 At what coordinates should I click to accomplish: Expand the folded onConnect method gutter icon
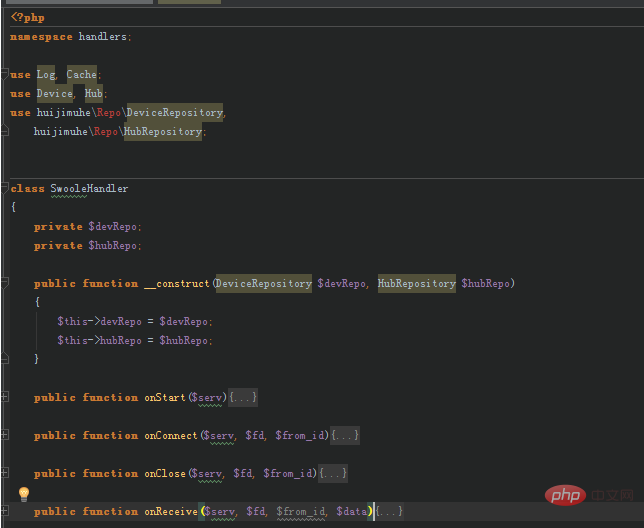click(5, 434)
